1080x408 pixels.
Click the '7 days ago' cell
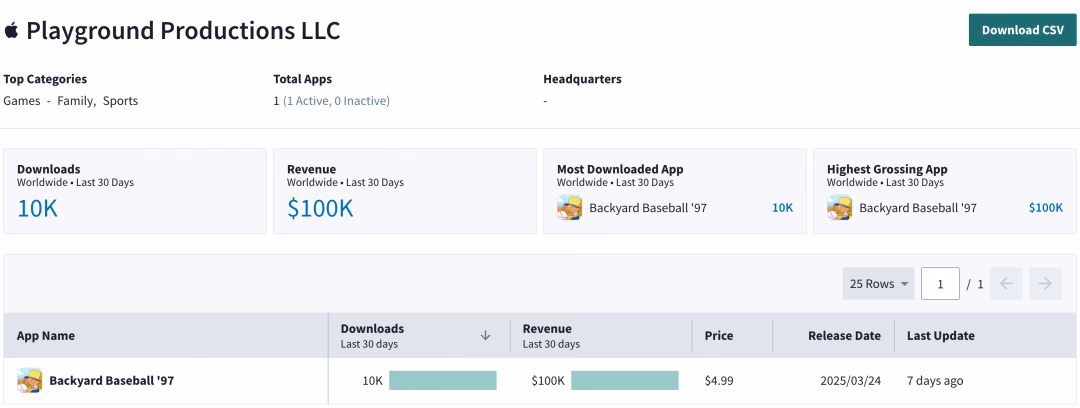point(935,380)
